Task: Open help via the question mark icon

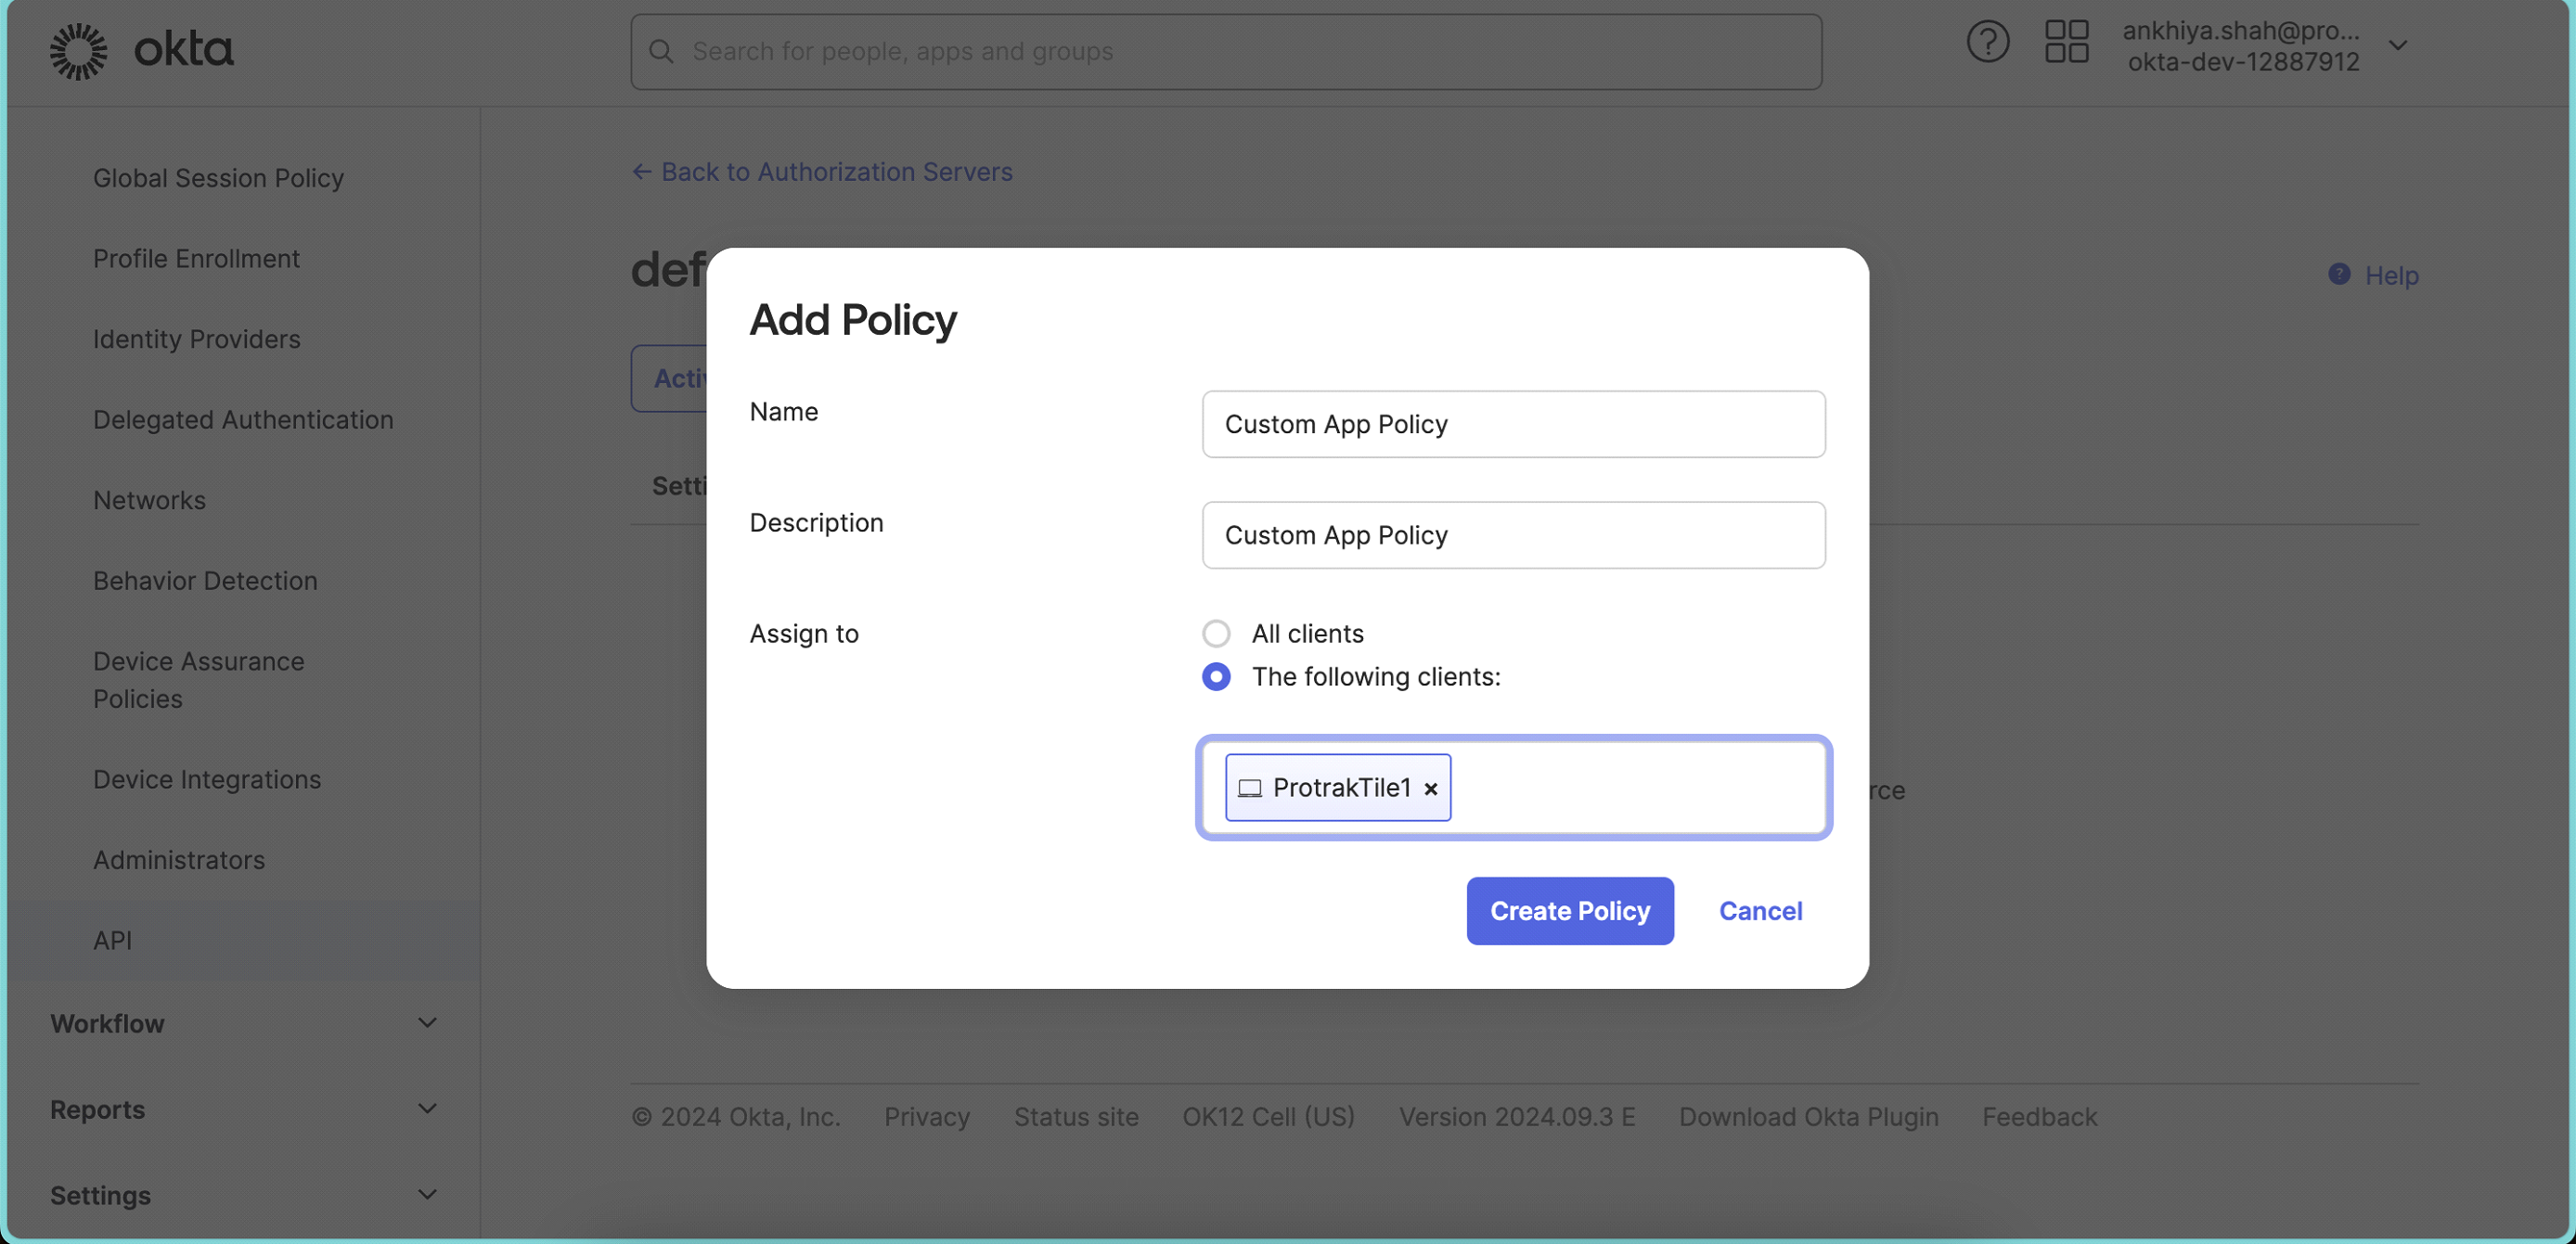Action: [1987, 41]
